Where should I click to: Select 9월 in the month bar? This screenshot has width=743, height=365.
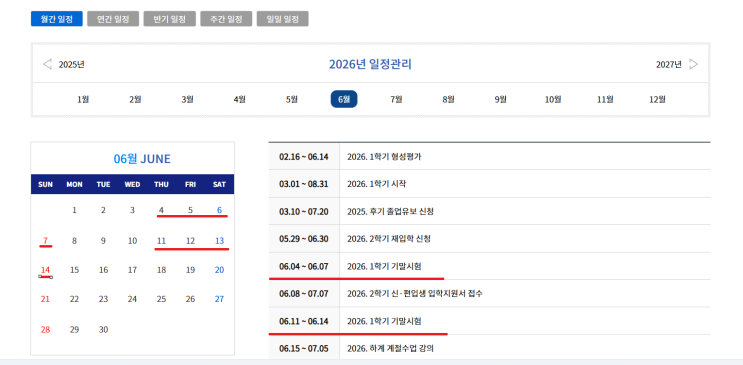tap(500, 100)
